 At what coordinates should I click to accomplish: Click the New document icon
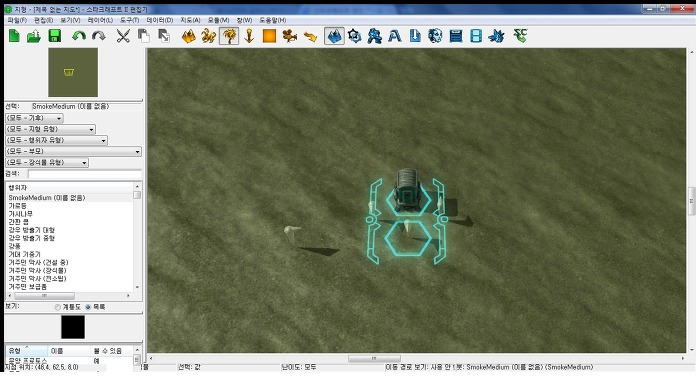coord(14,36)
